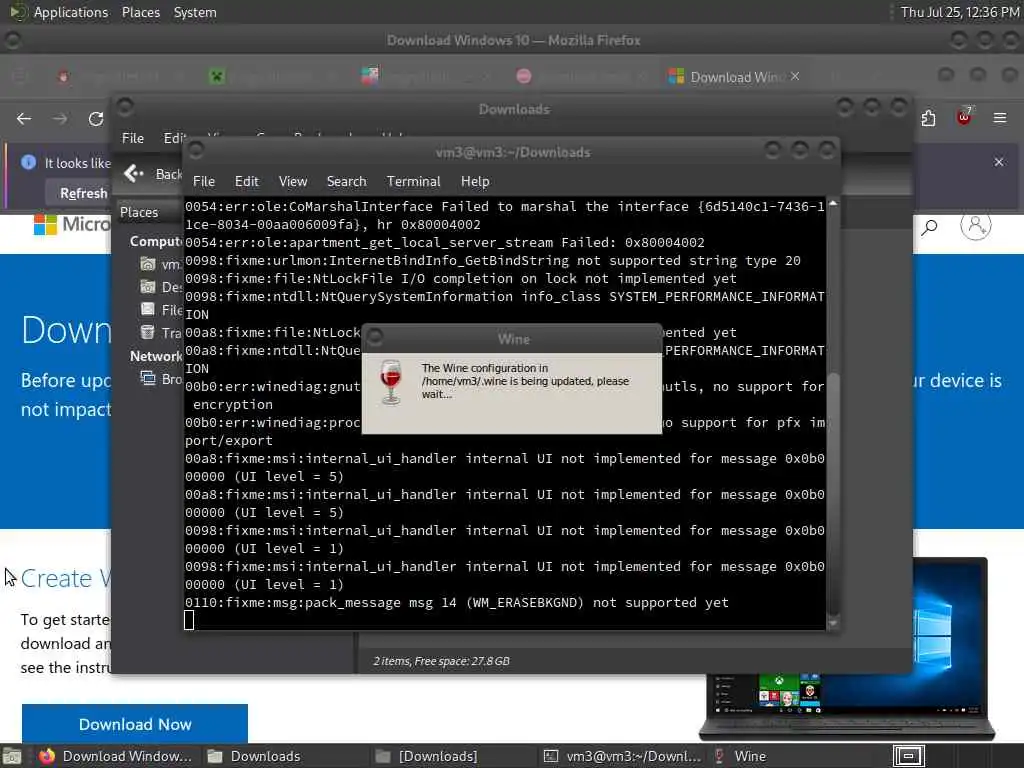Image resolution: width=1024 pixels, height=768 pixels.
Task: Open the Help menu in terminal
Action: point(475,181)
